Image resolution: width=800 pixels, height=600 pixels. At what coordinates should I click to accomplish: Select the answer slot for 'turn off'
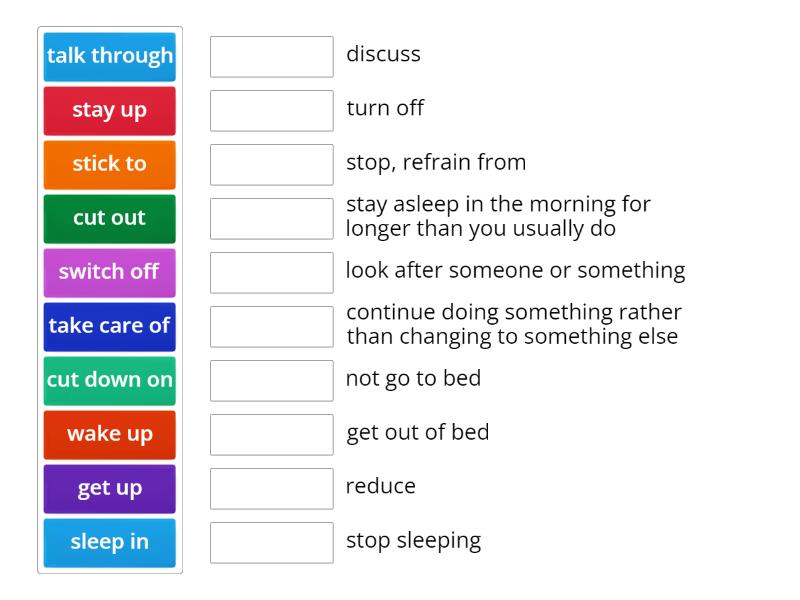[272, 110]
